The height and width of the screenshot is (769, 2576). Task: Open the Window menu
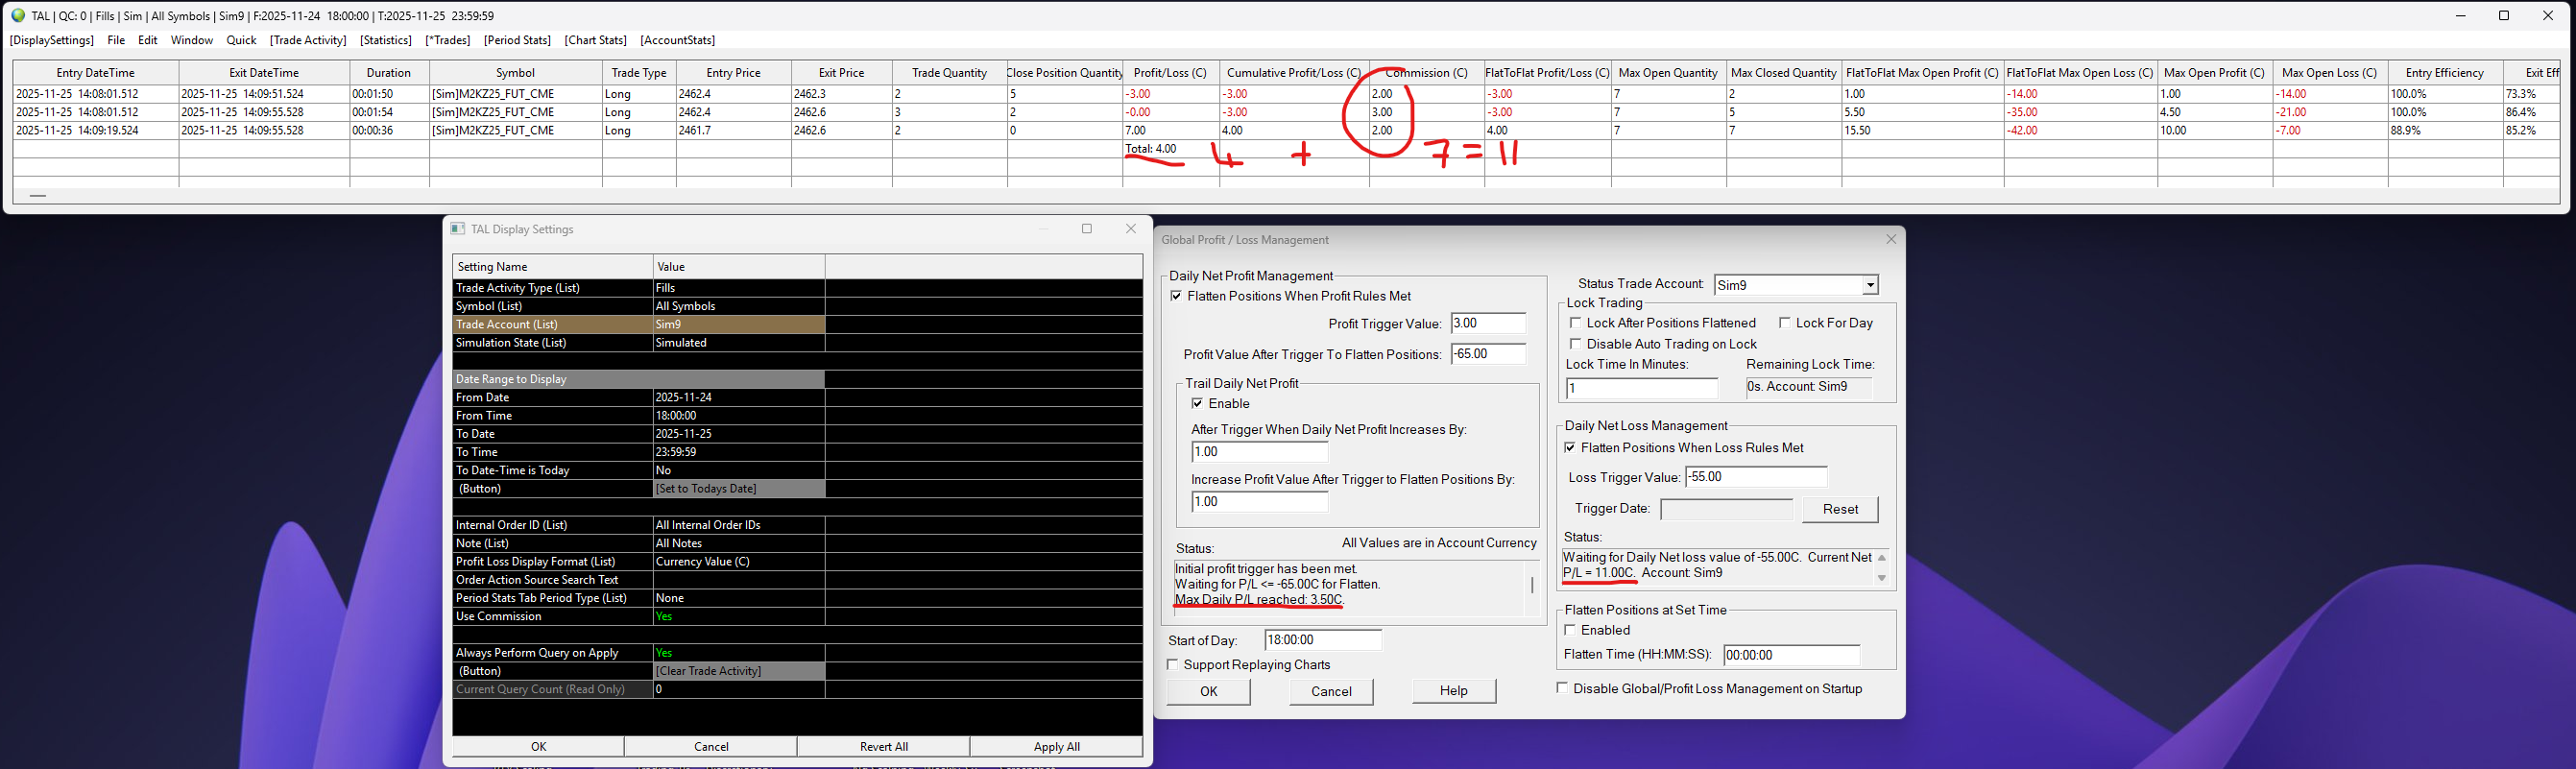pyautogui.click(x=192, y=40)
